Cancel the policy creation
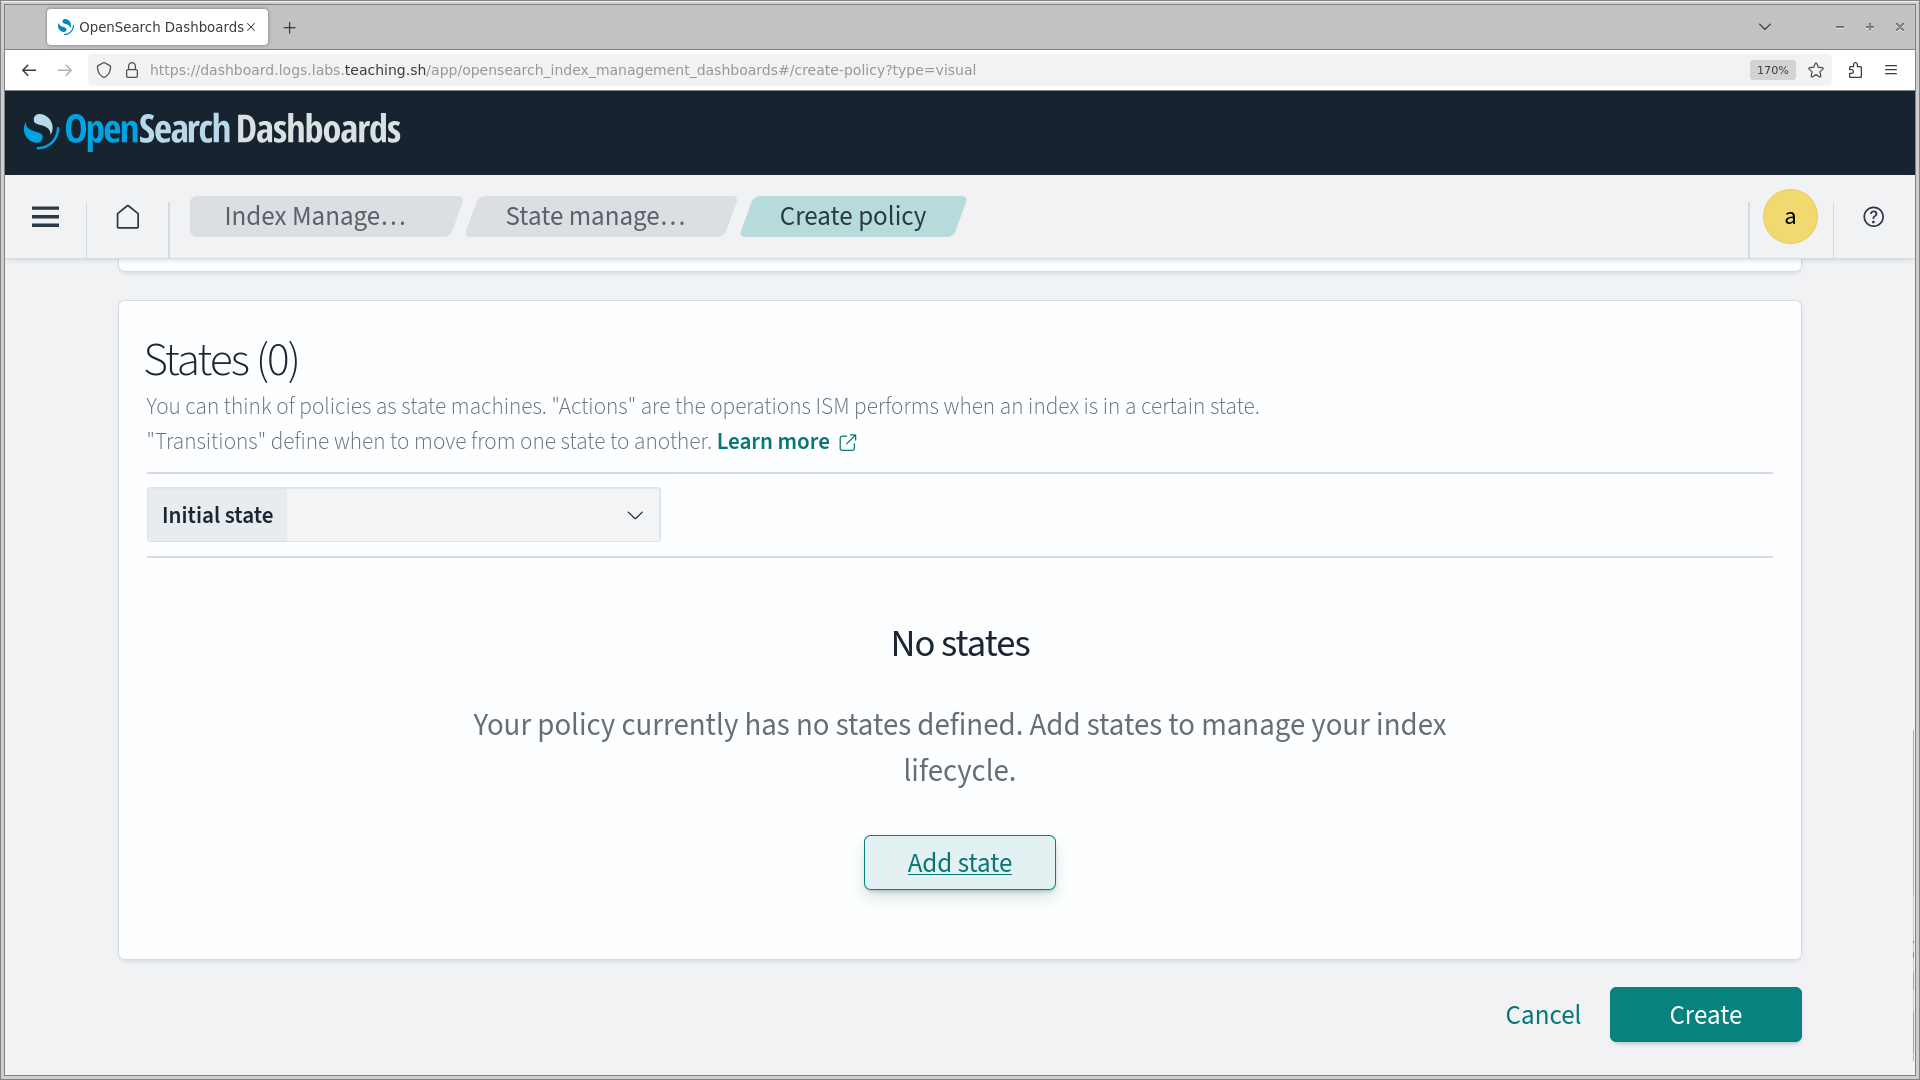Screen dimensions: 1920x1080 click(1543, 1015)
